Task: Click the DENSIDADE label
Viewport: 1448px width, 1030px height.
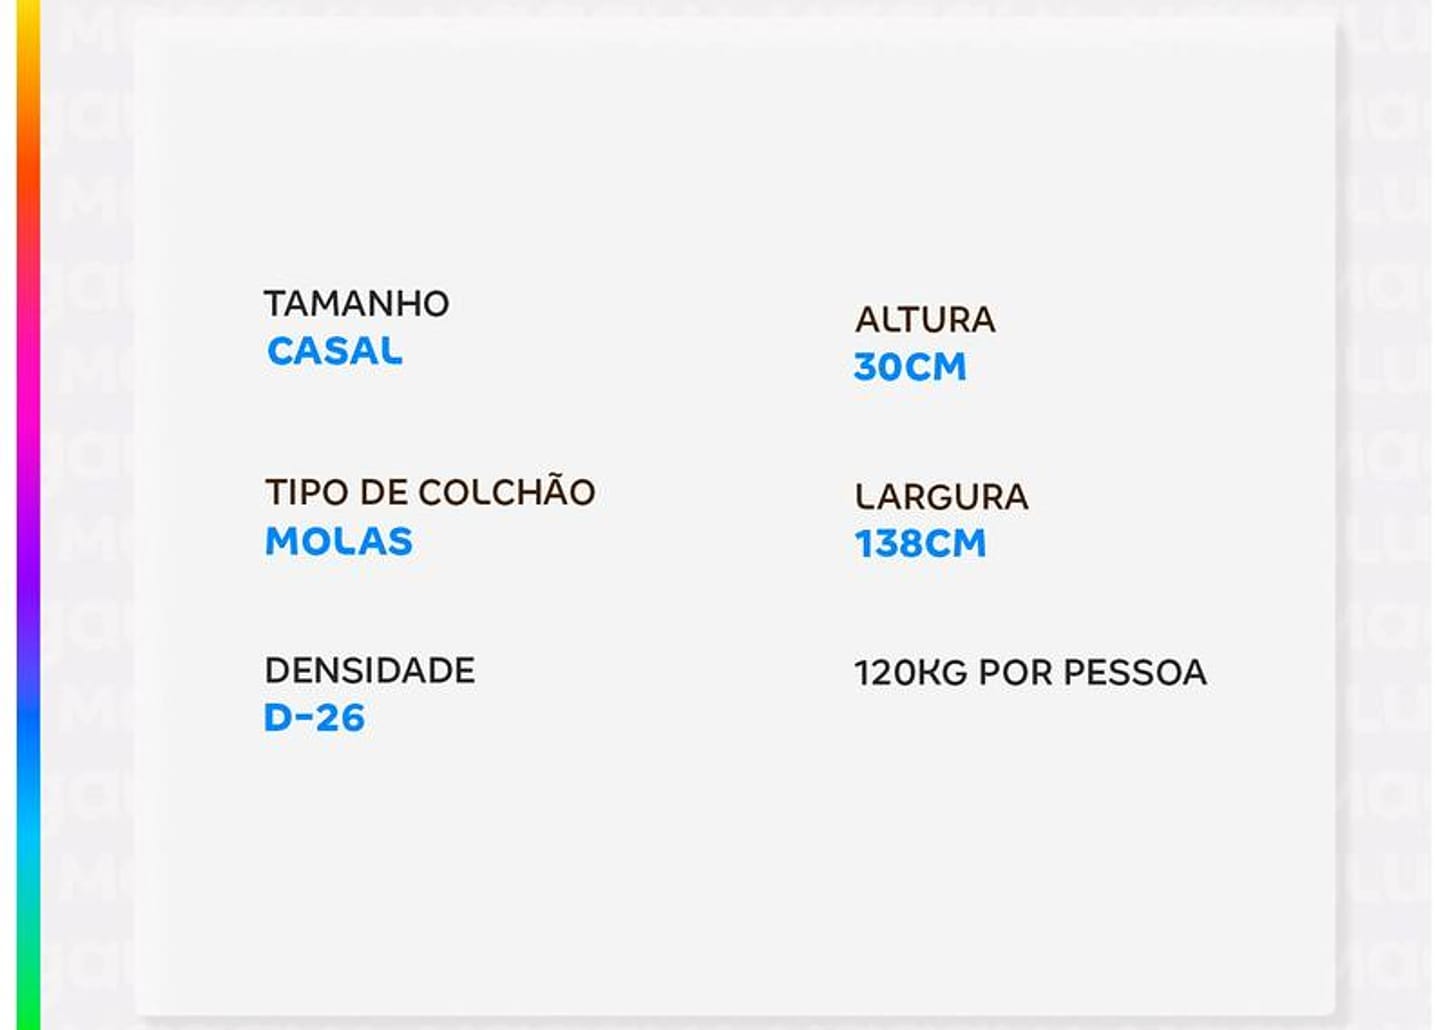Action: point(369,670)
